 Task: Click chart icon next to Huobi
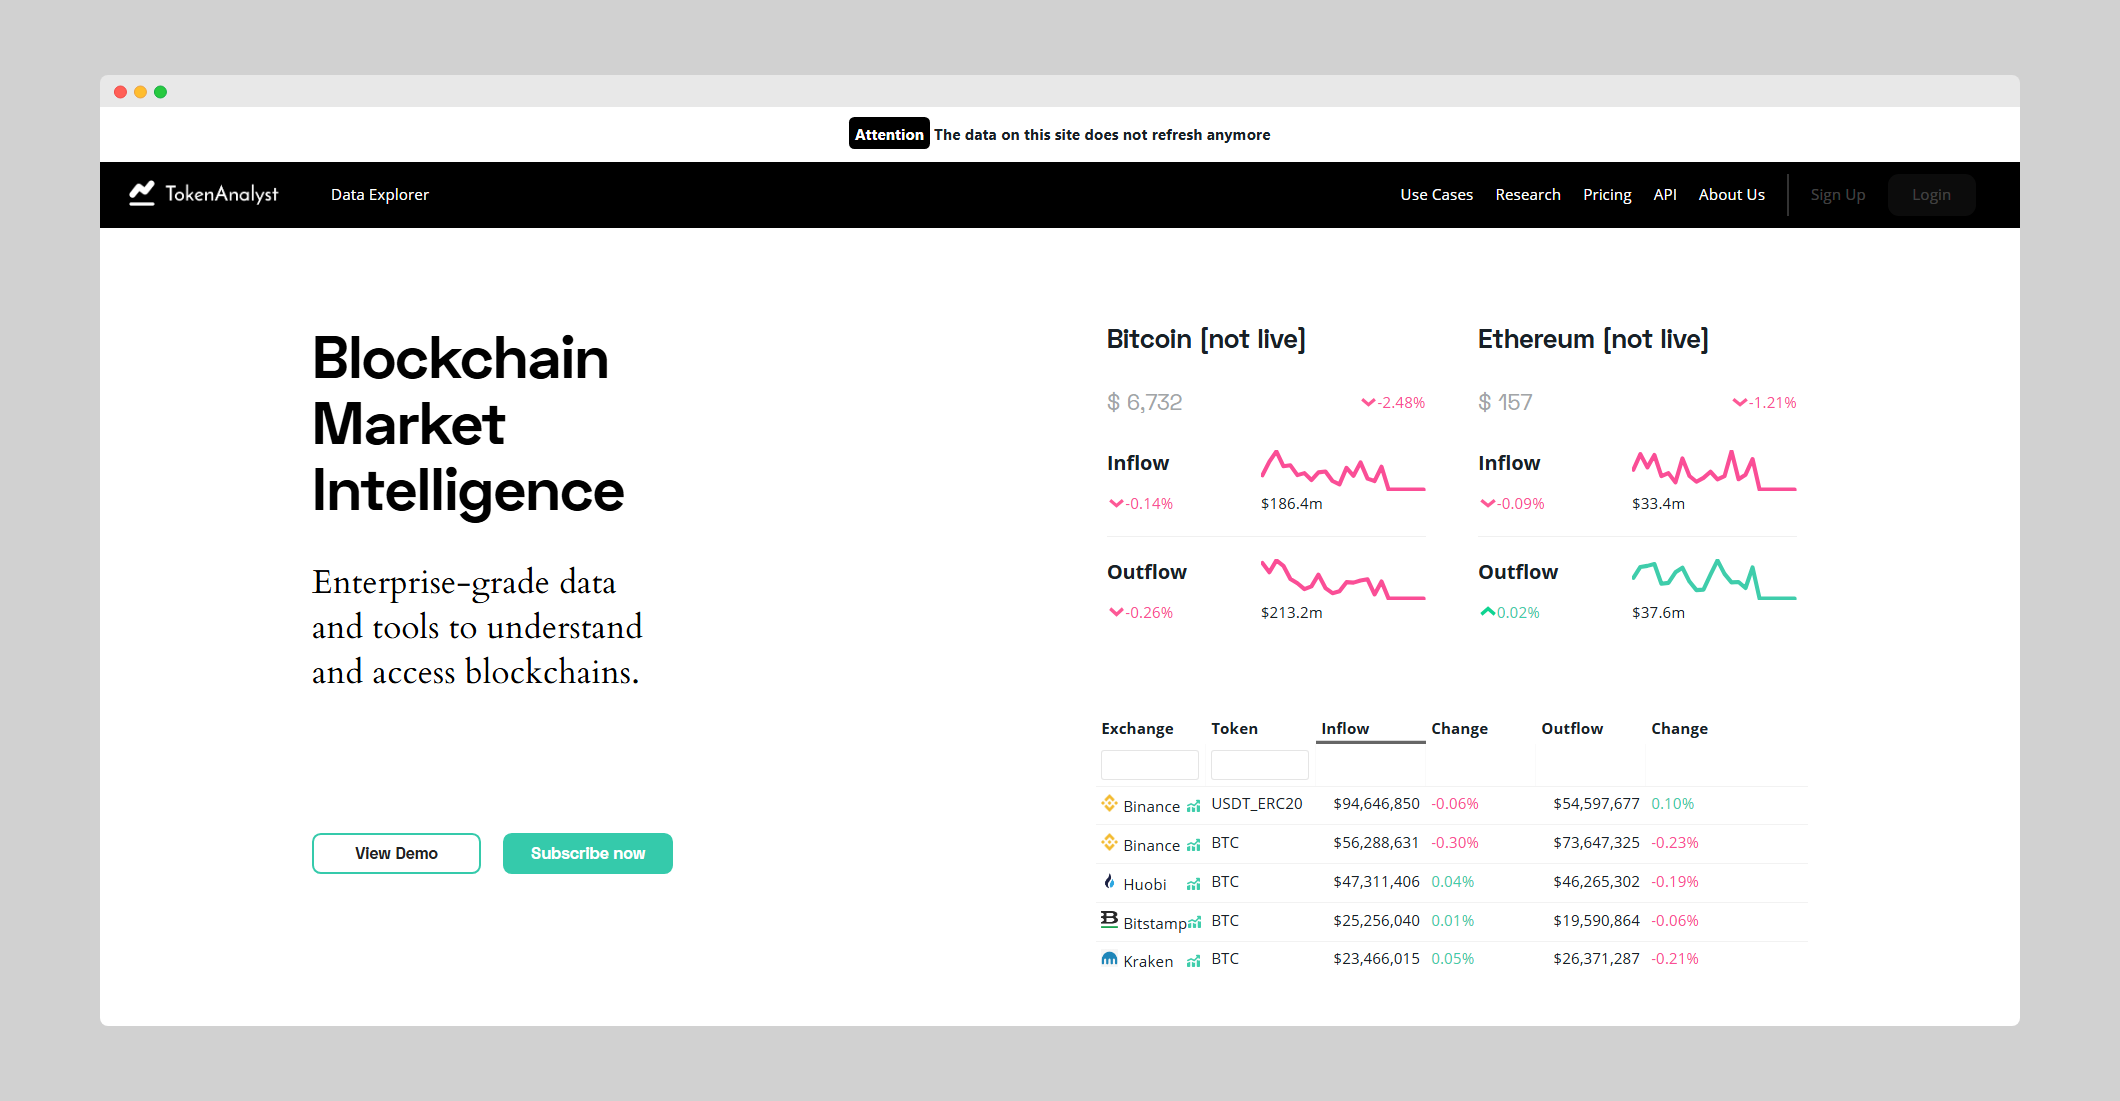1193,884
